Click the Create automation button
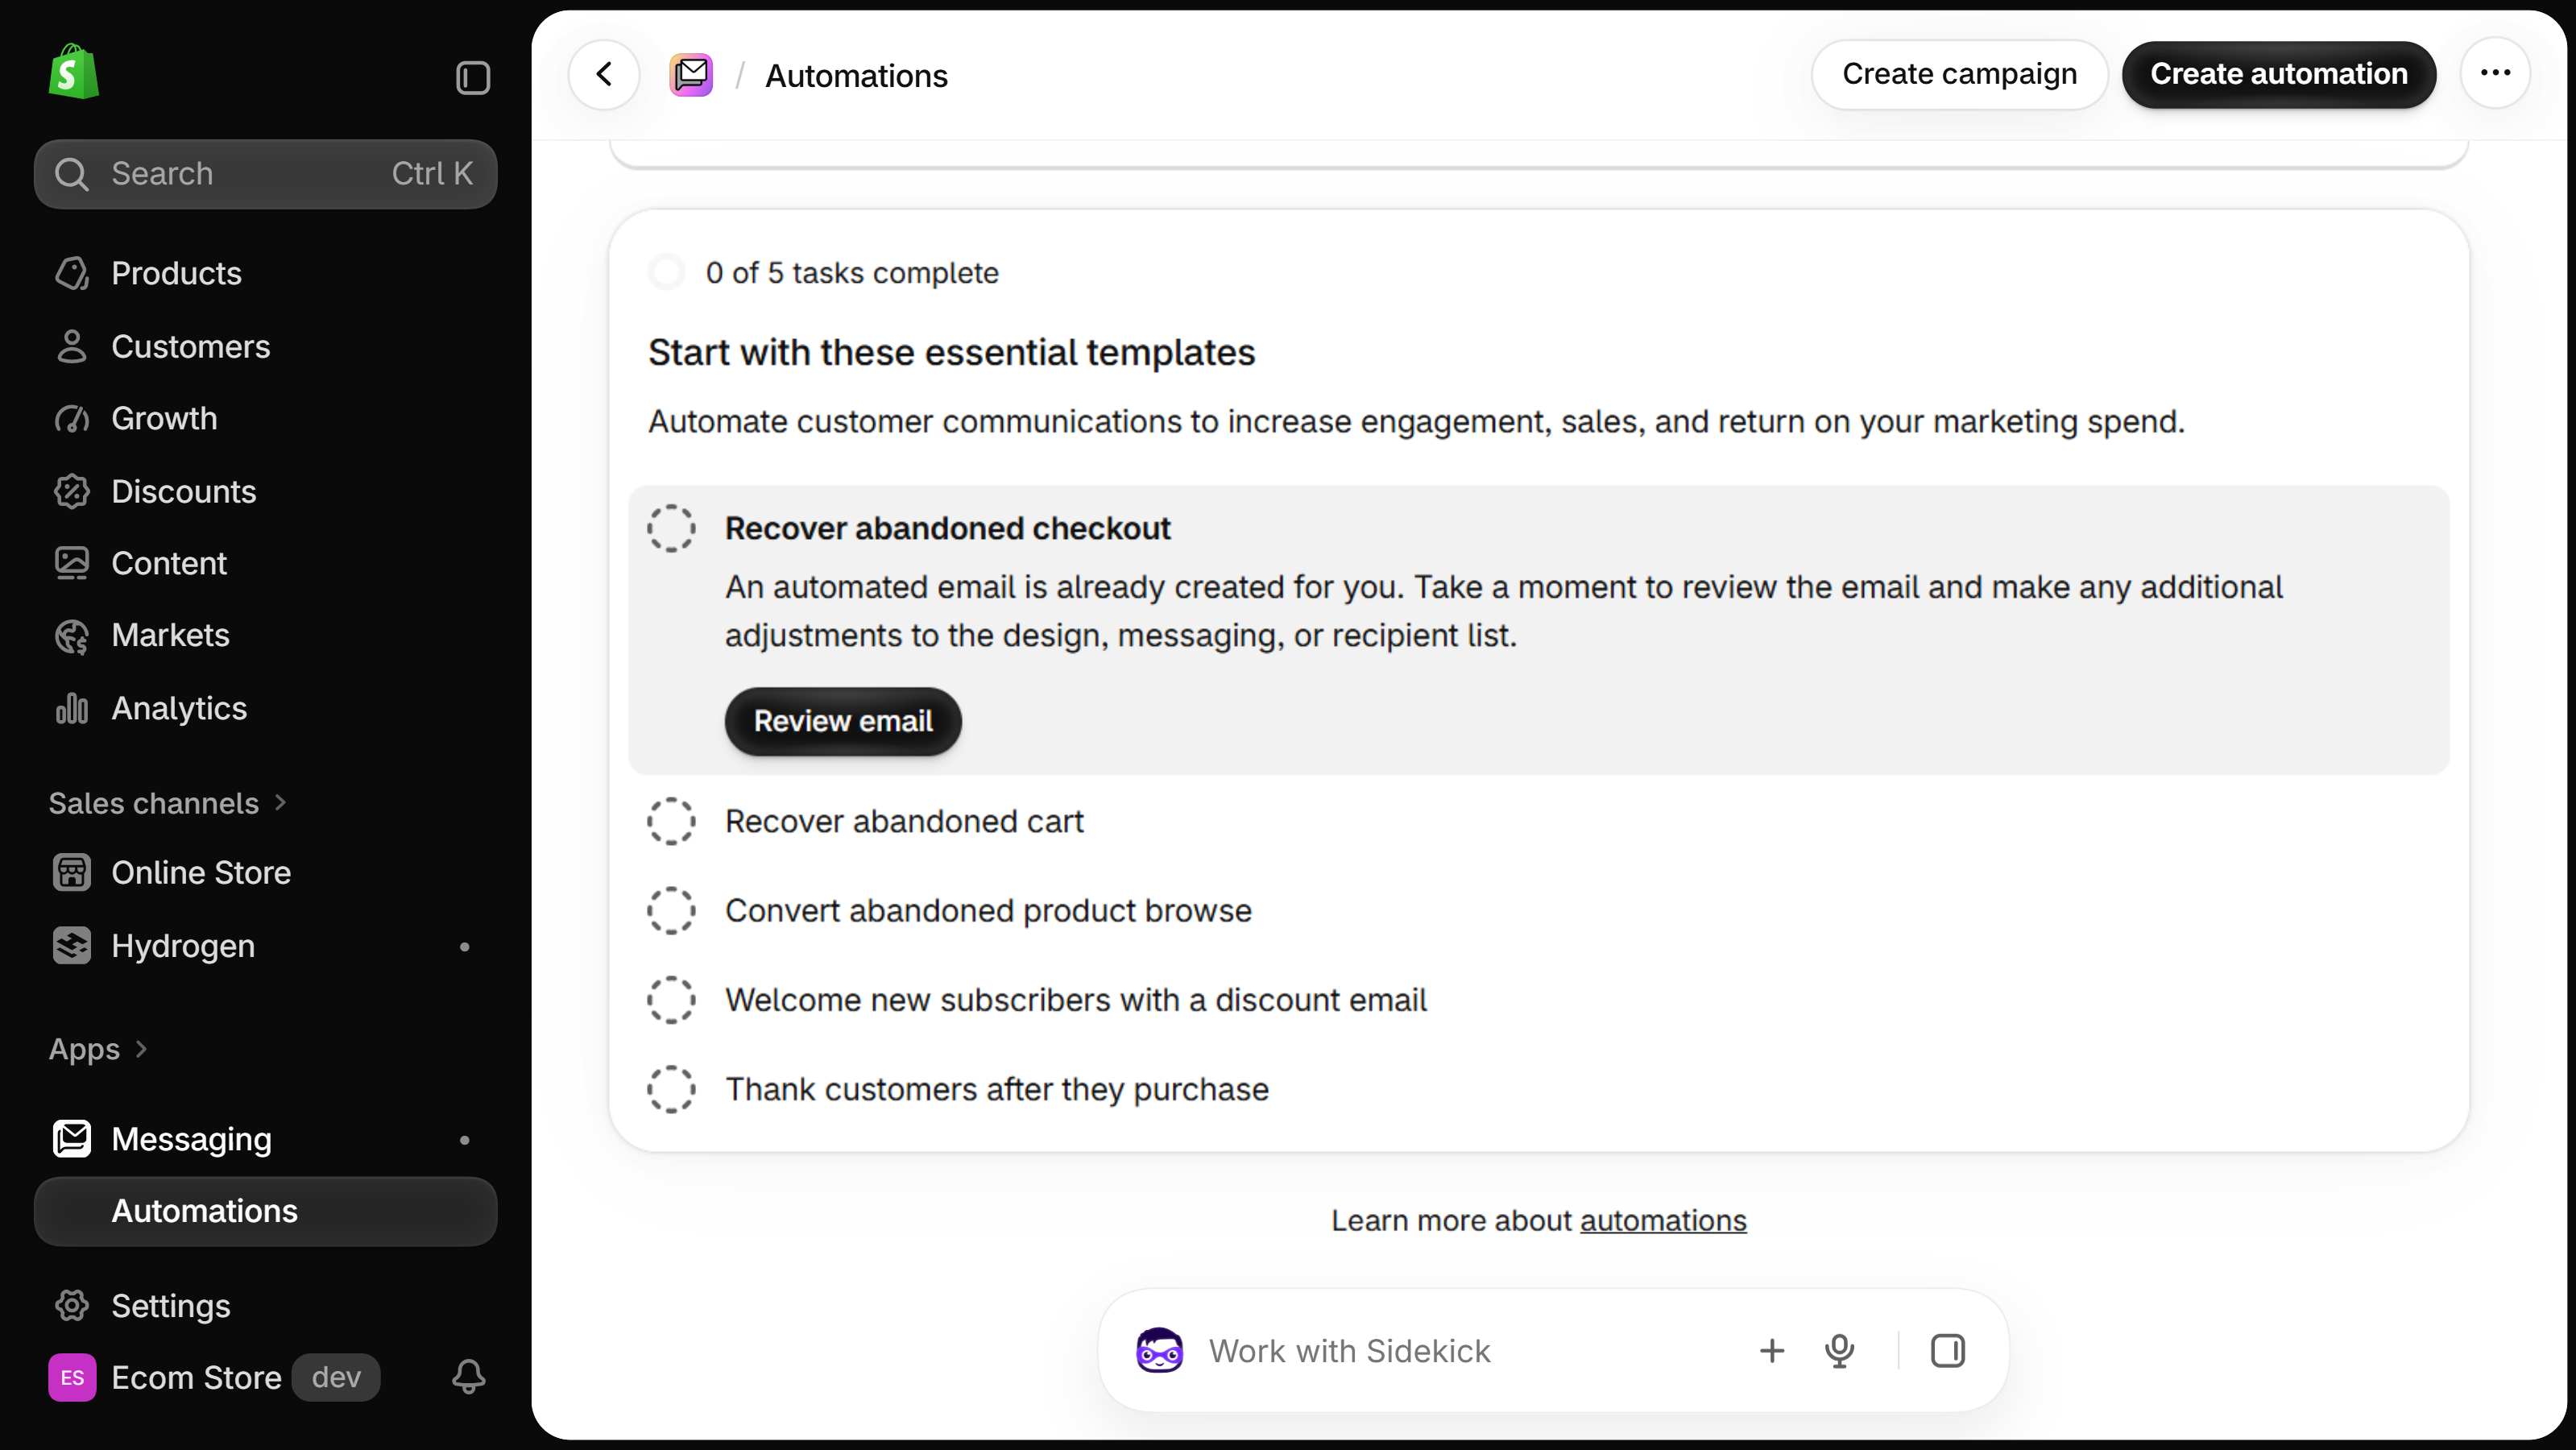Screen dimensions: 2576x1450 coord(2279,74)
